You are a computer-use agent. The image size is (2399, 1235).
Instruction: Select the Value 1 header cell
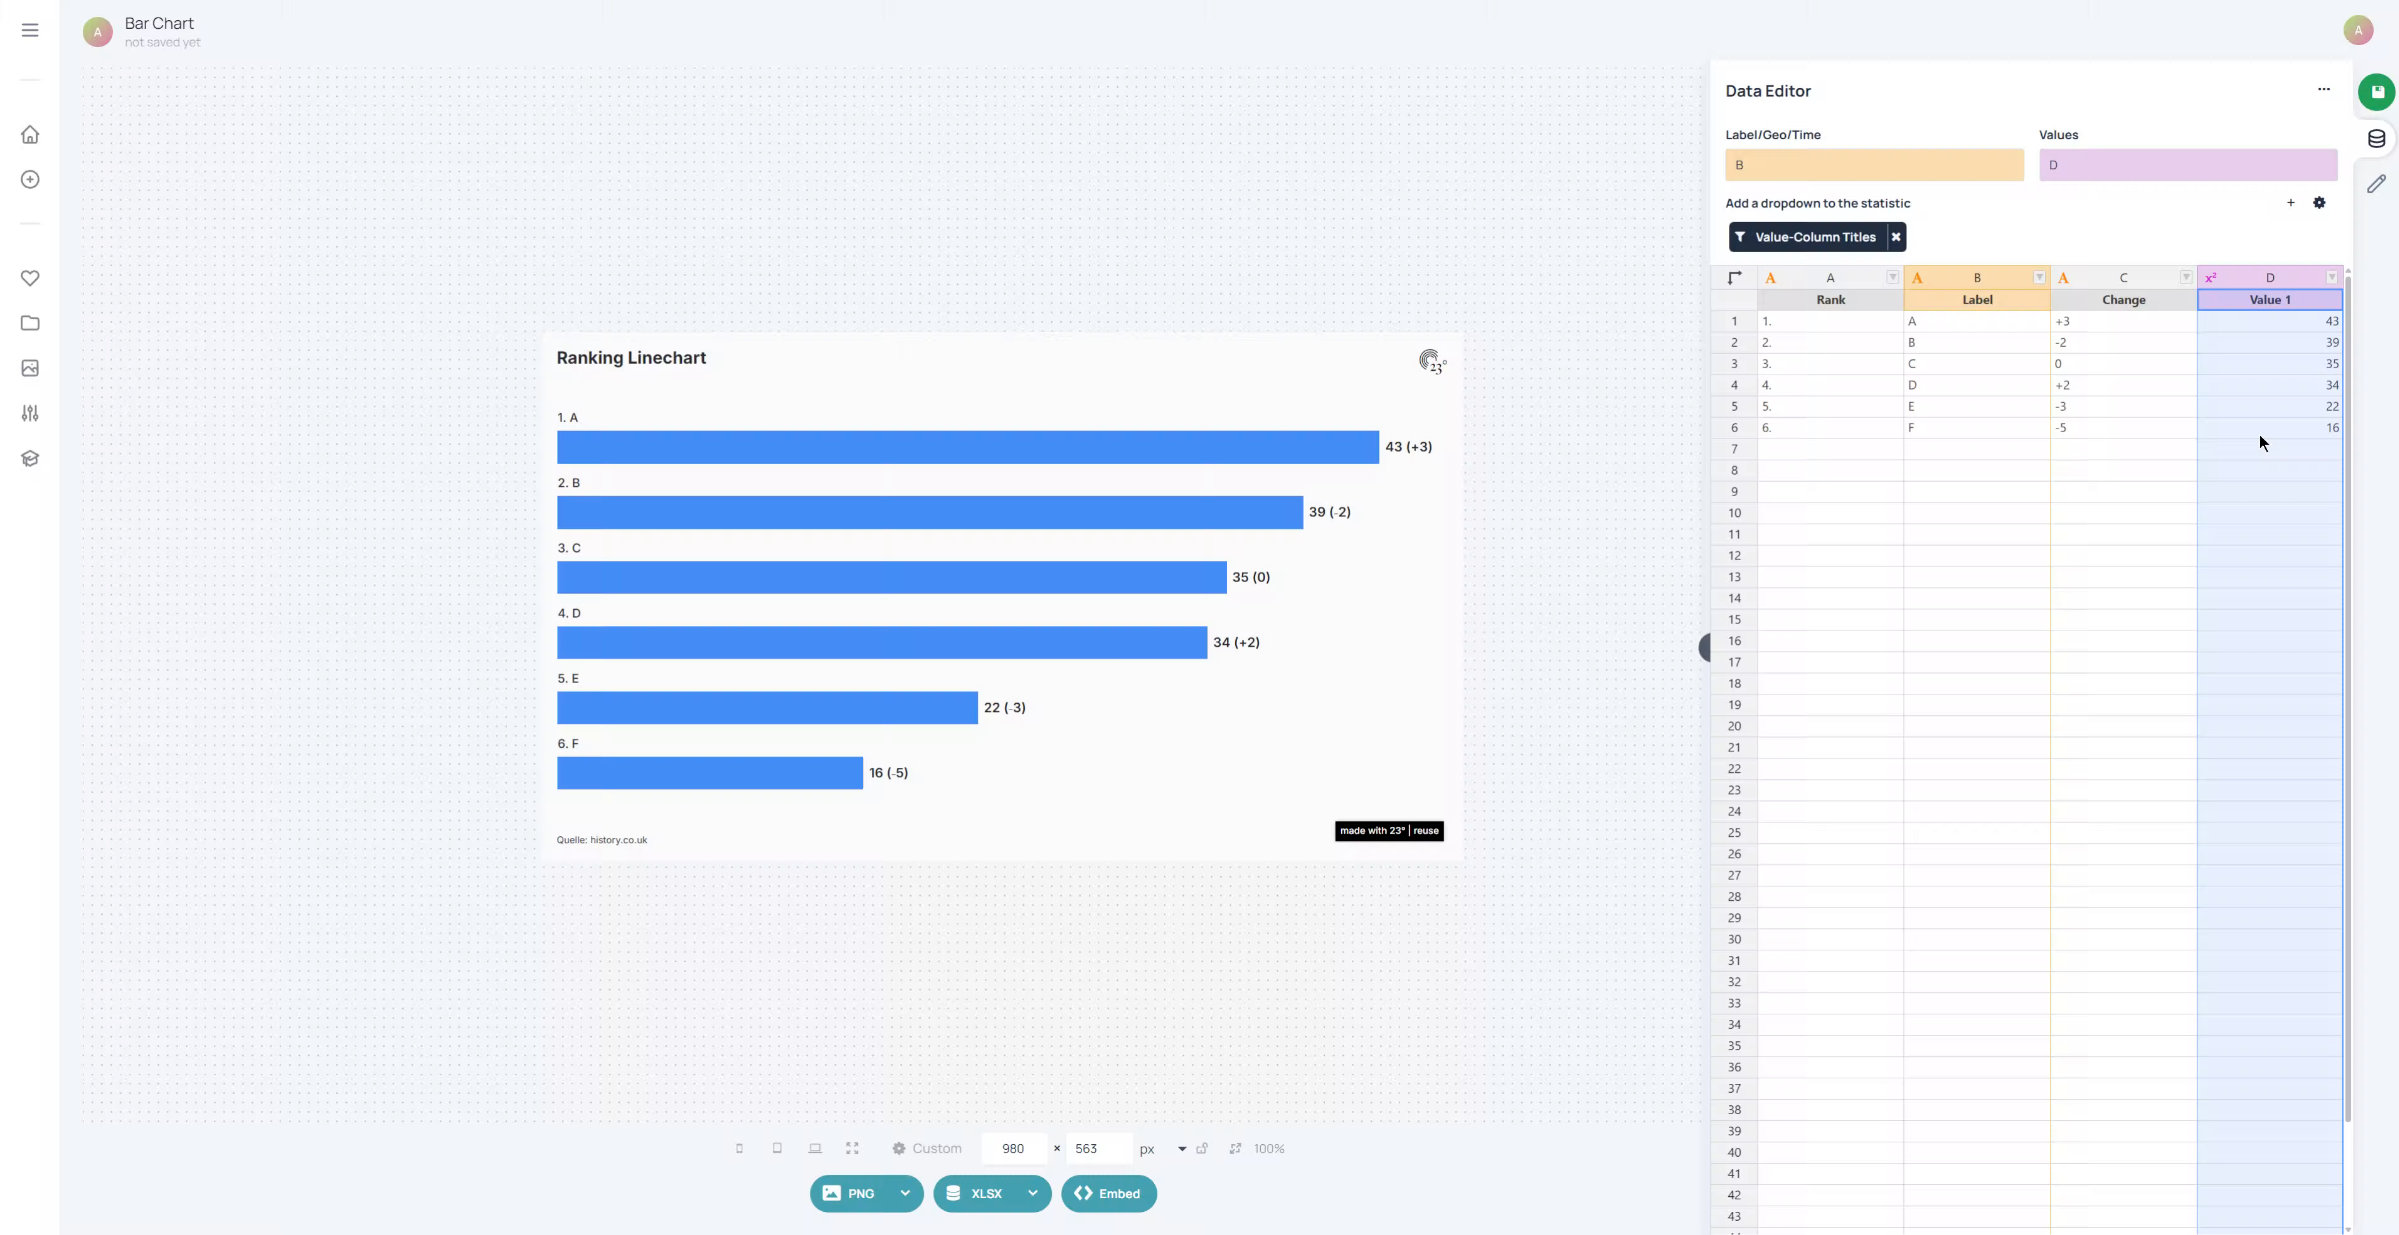(x=2269, y=300)
